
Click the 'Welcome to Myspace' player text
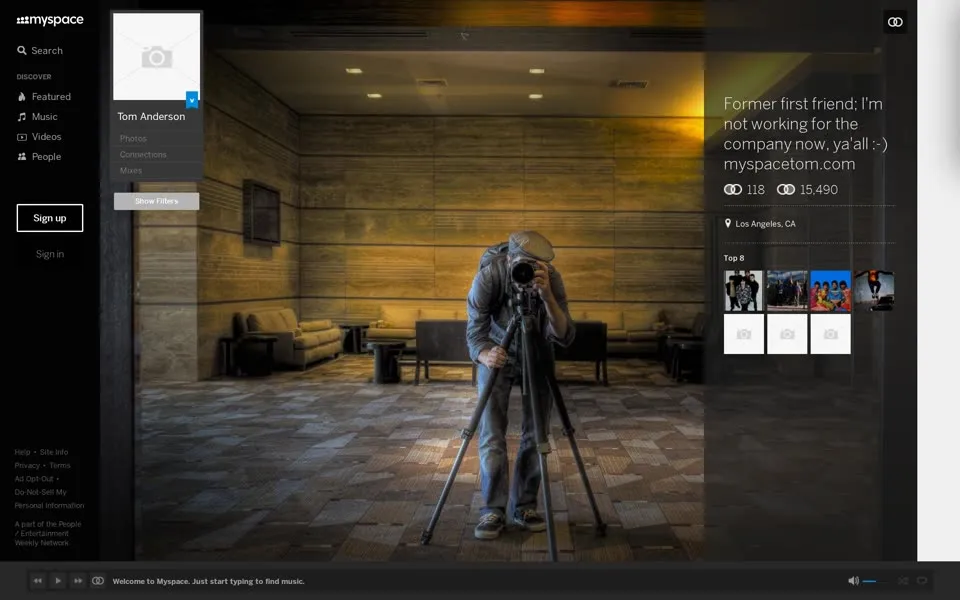[208, 582]
